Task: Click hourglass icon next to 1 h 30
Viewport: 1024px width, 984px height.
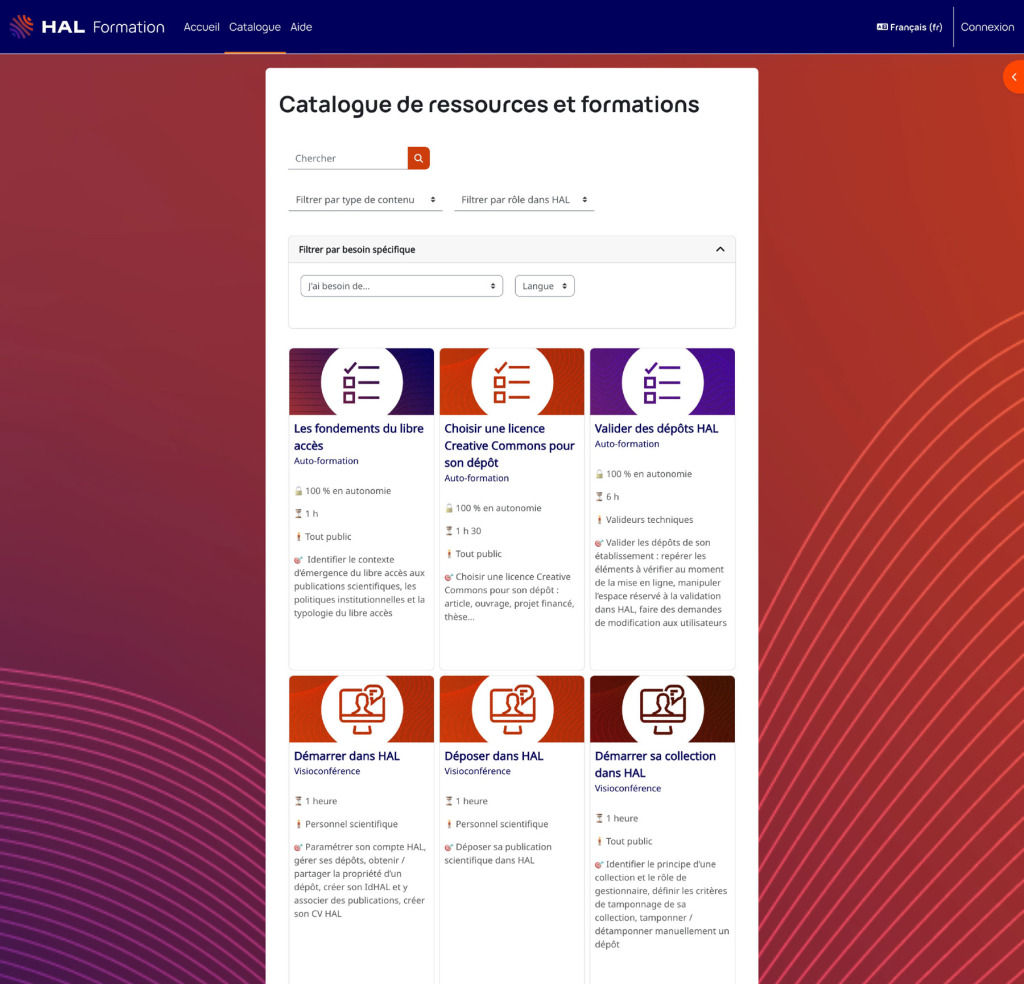Action: pos(449,531)
